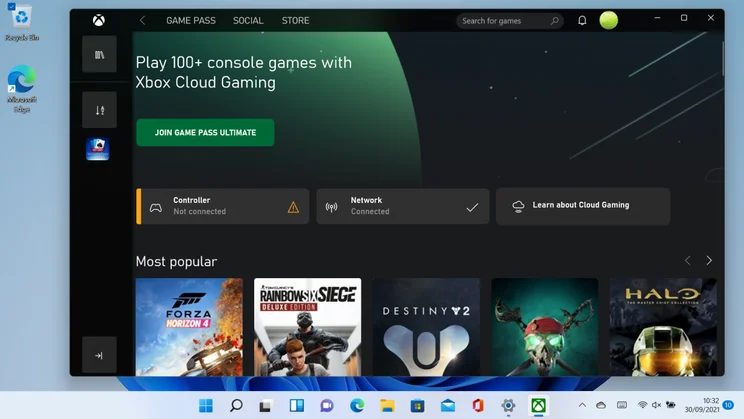Open the SOCIAL tab
Image resolution: width=744 pixels, height=419 pixels.
(x=248, y=20)
